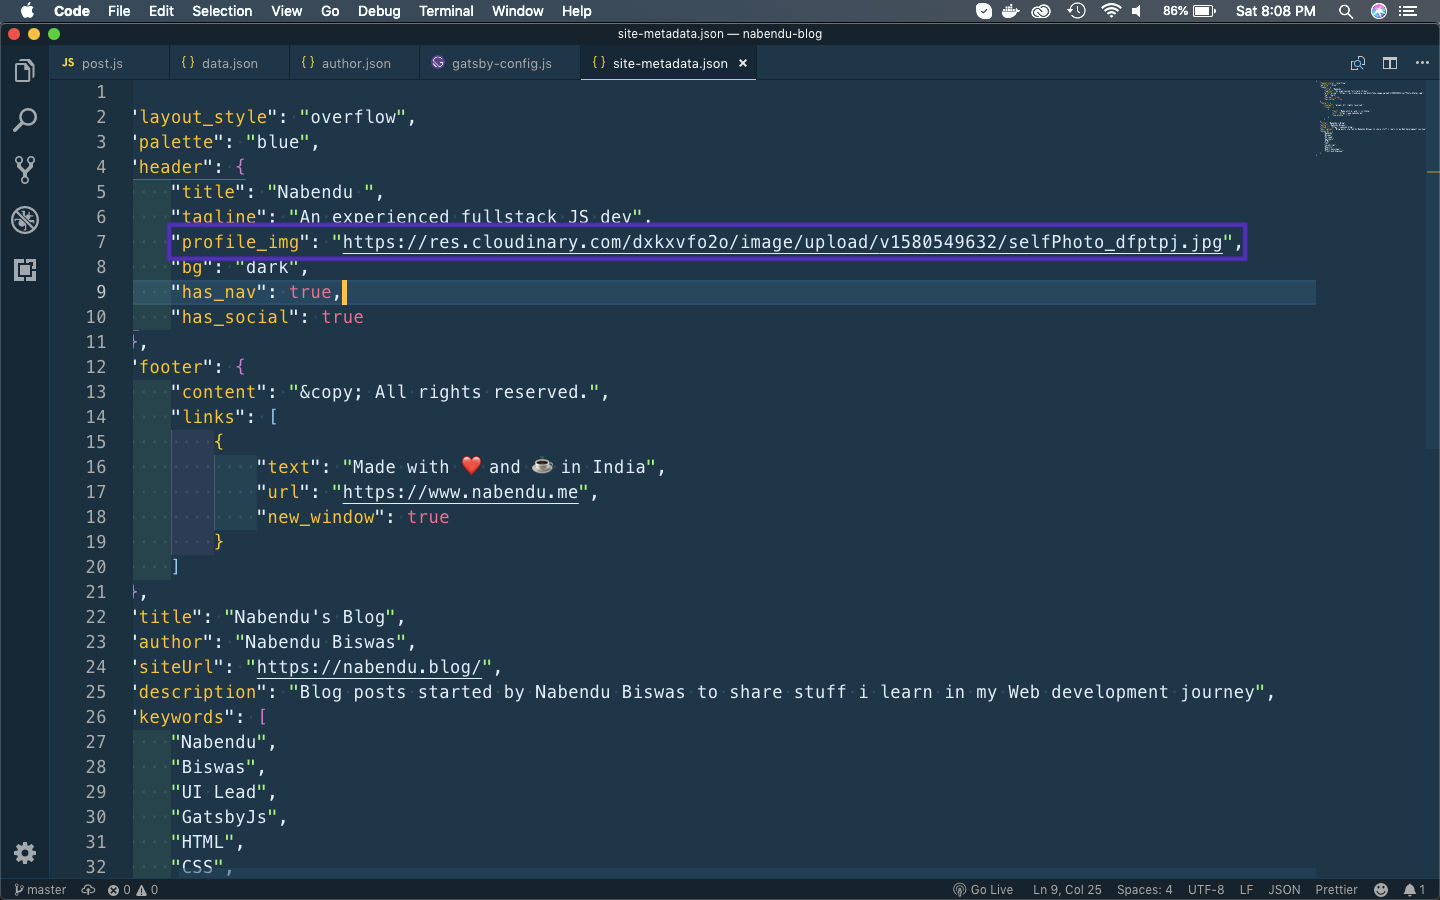Image resolution: width=1440 pixels, height=900 pixels.
Task: Click the master git branch indicator
Action: [x=41, y=890]
